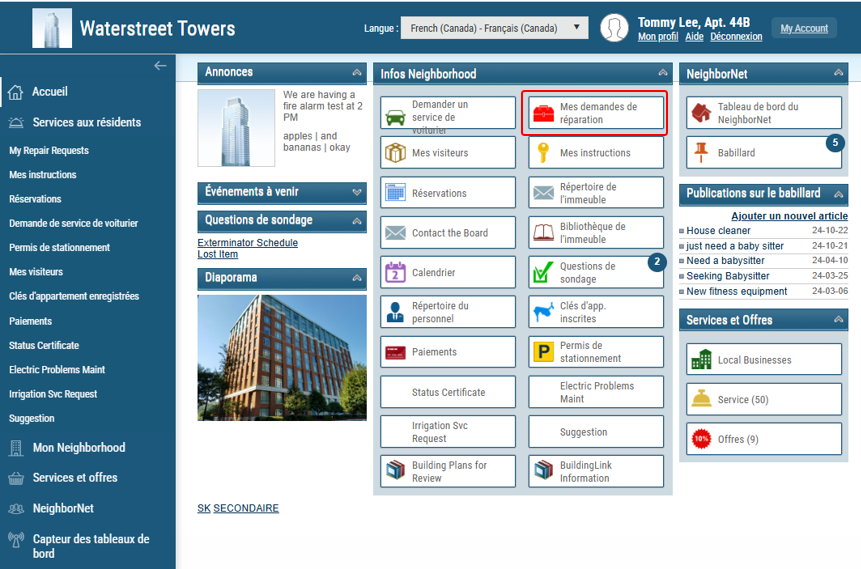Click the Services et offres basket icon
The width and height of the screenshot is (861, 569).
pyautogui.click(x=16, y=478)
